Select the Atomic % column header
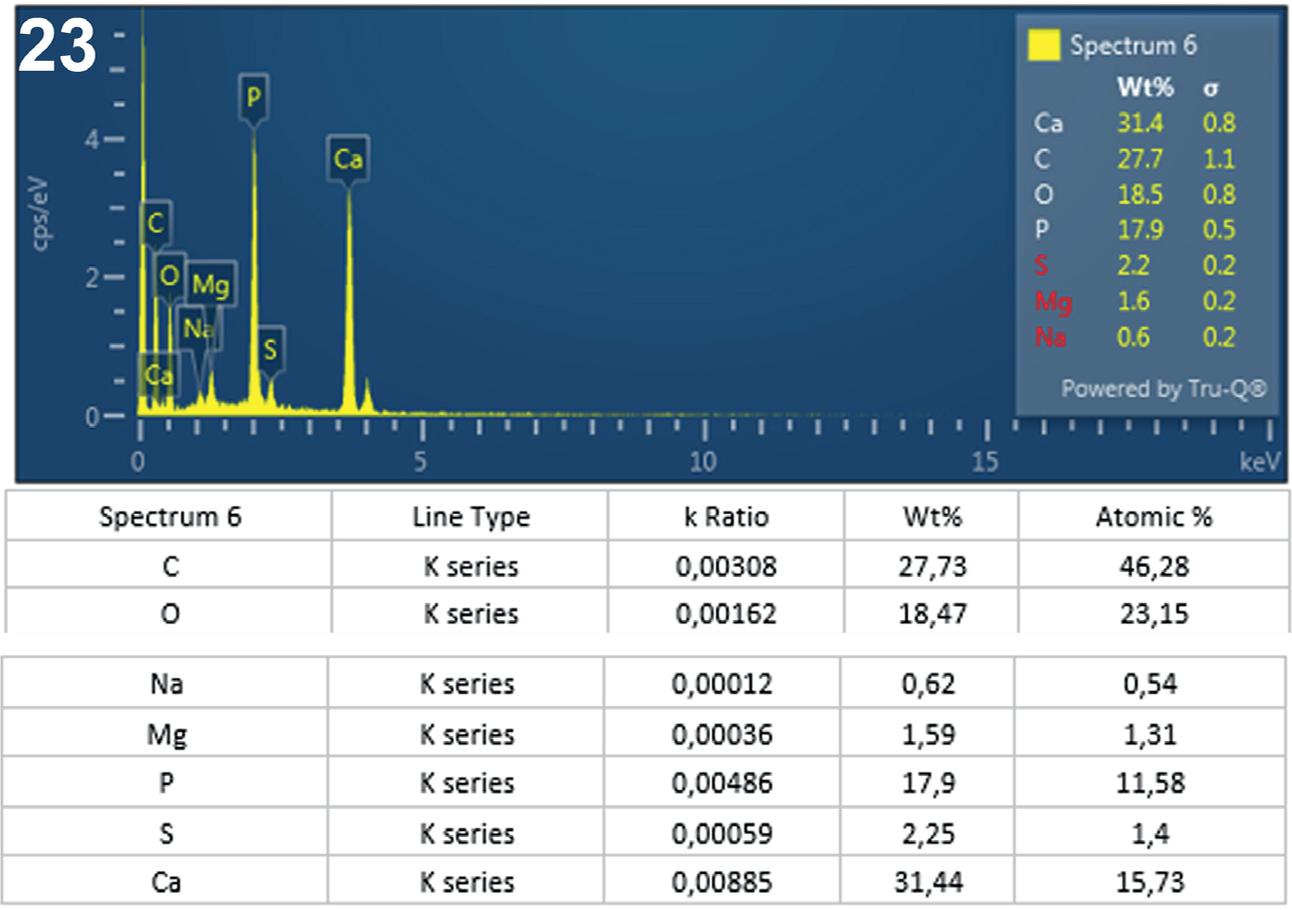 coord(1152,517)
